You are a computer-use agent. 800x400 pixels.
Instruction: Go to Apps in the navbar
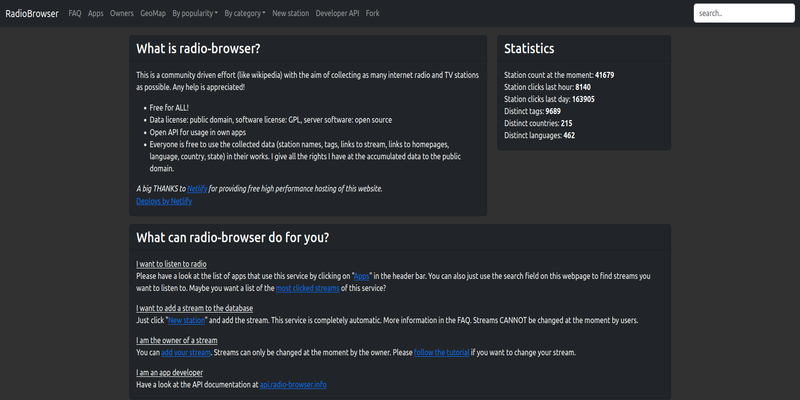95,13
